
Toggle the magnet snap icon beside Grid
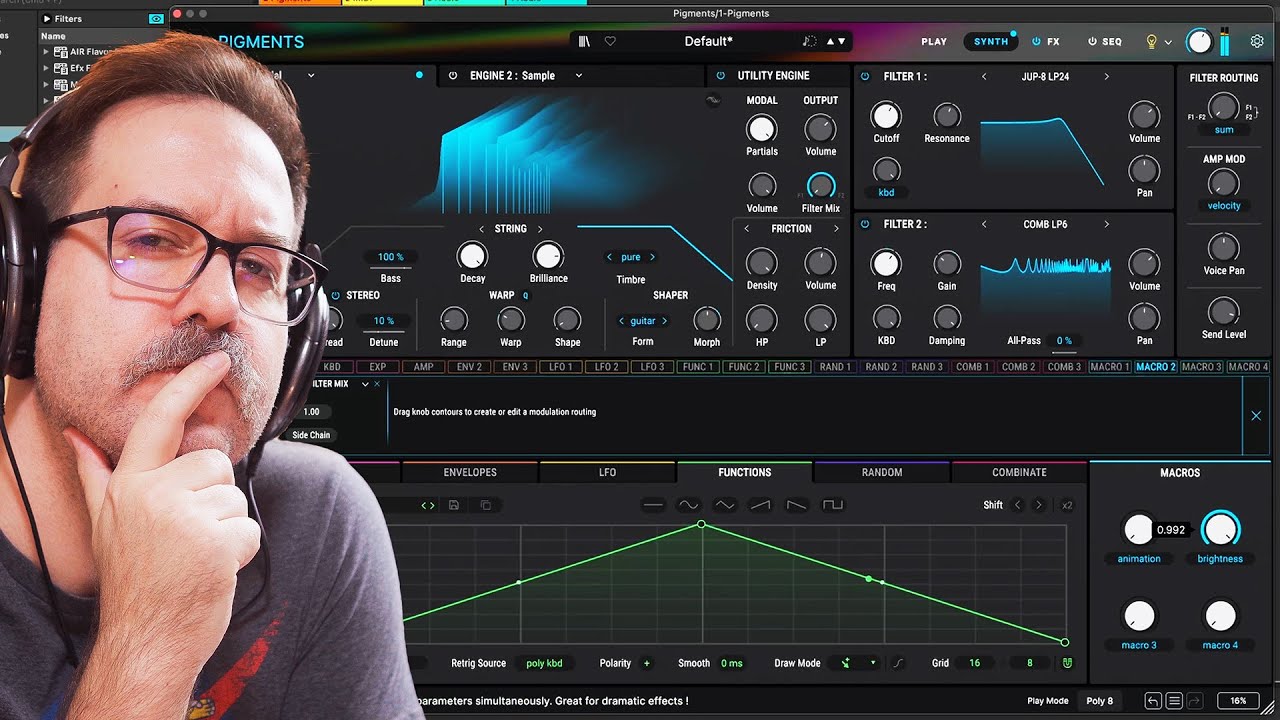1067,663
